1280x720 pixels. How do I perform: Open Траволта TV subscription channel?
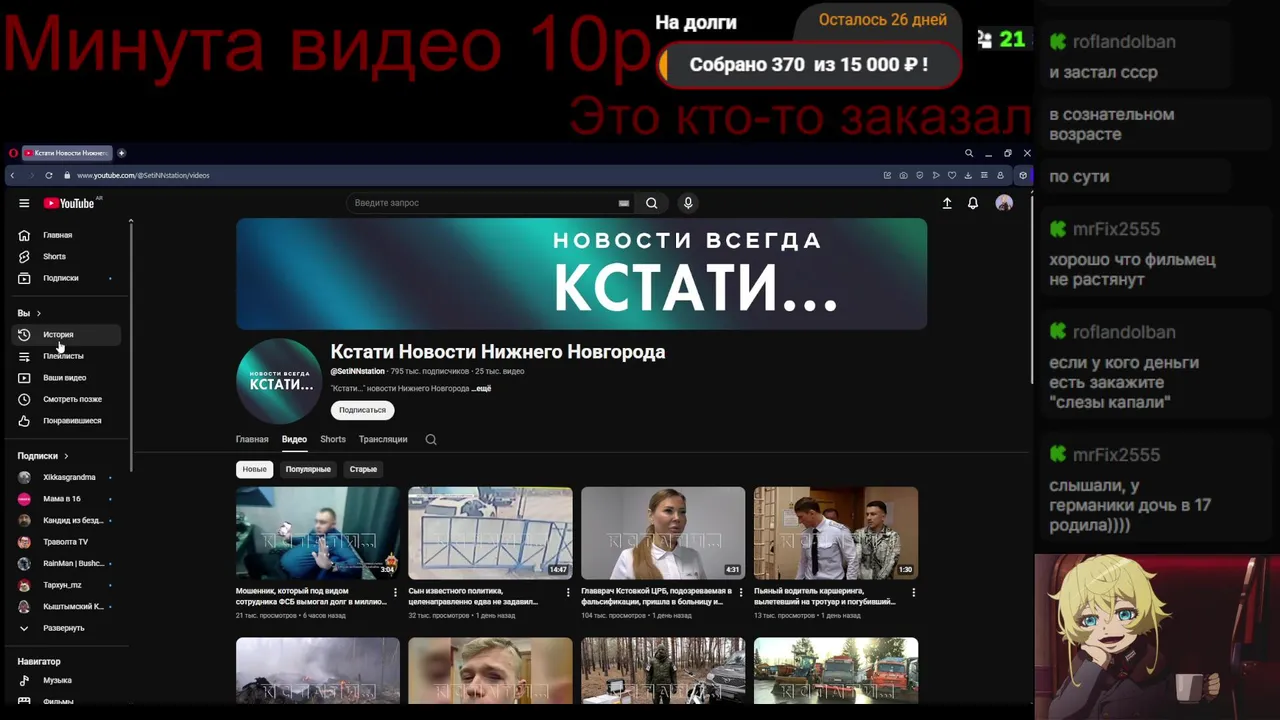(68, 542)
